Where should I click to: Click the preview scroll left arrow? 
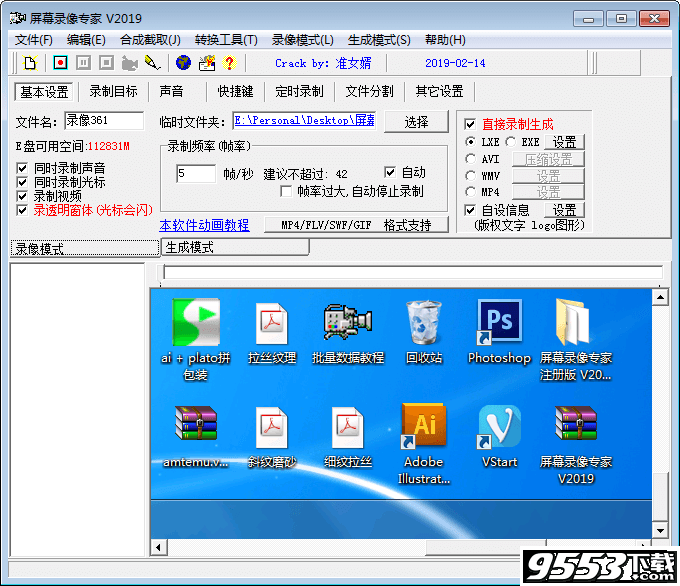pos(158,547)
